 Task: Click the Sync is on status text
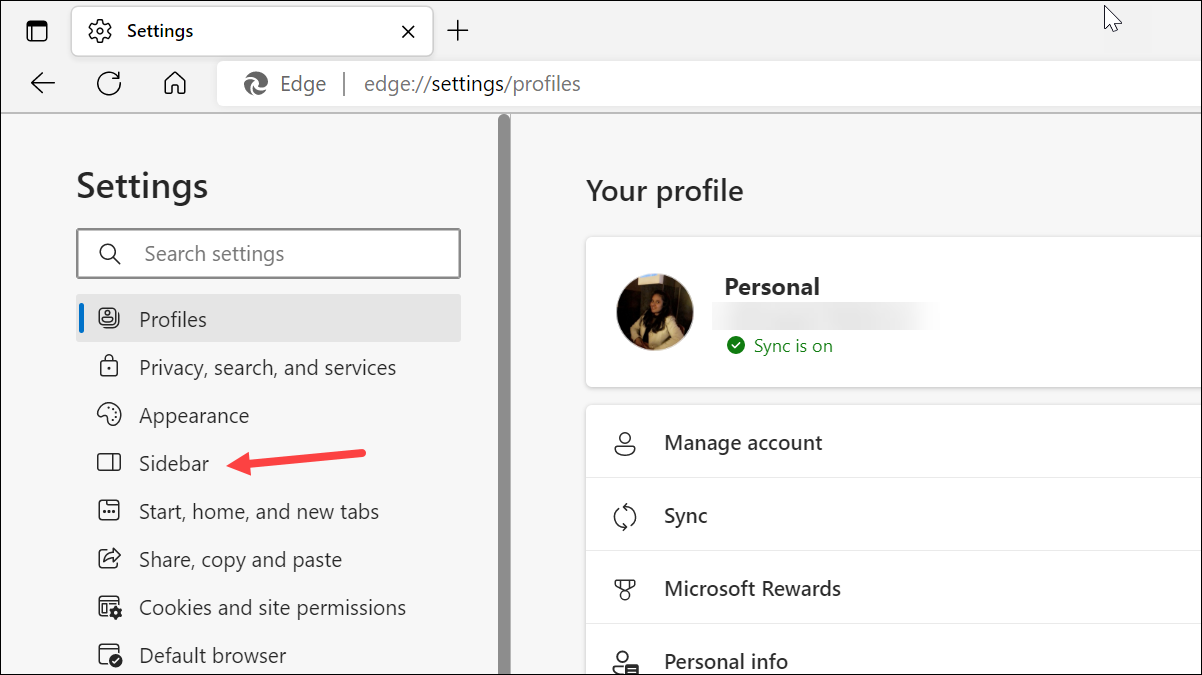(x=793, y=346)
